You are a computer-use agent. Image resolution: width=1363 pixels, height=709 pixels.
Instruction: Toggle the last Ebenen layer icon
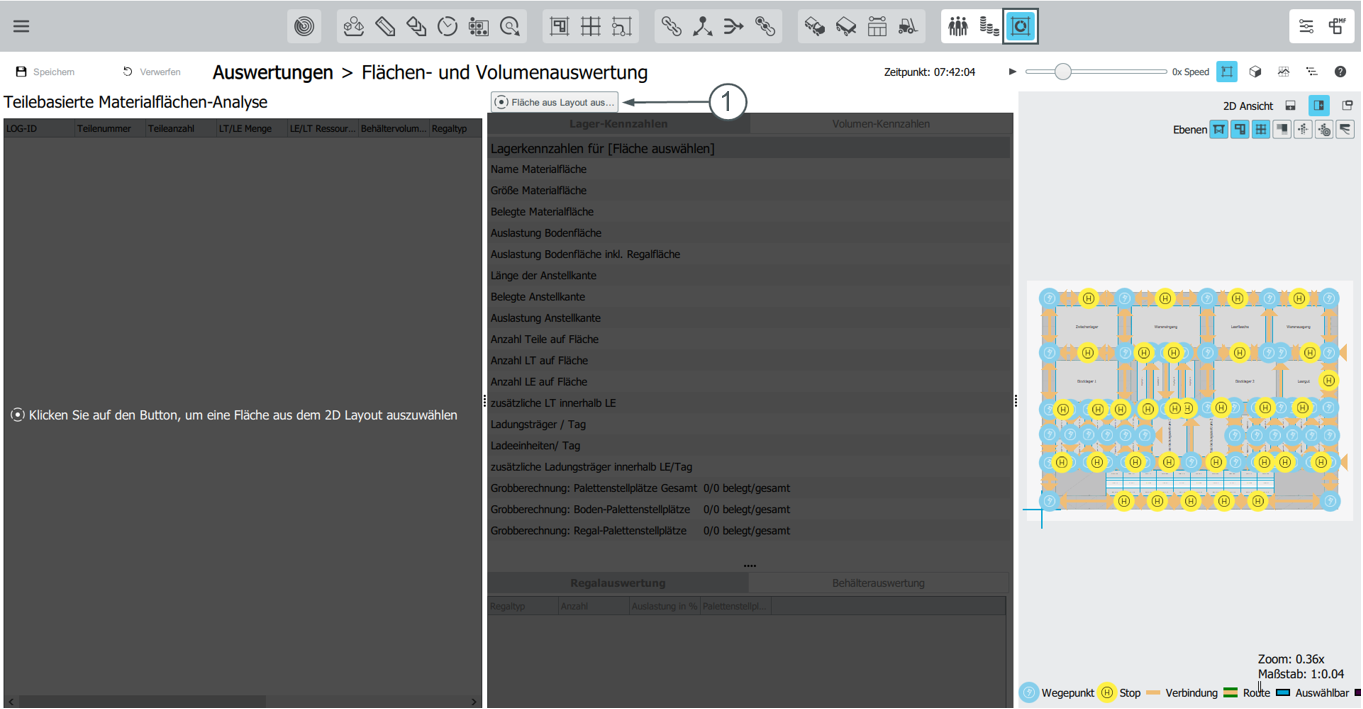coord(1345,129)
